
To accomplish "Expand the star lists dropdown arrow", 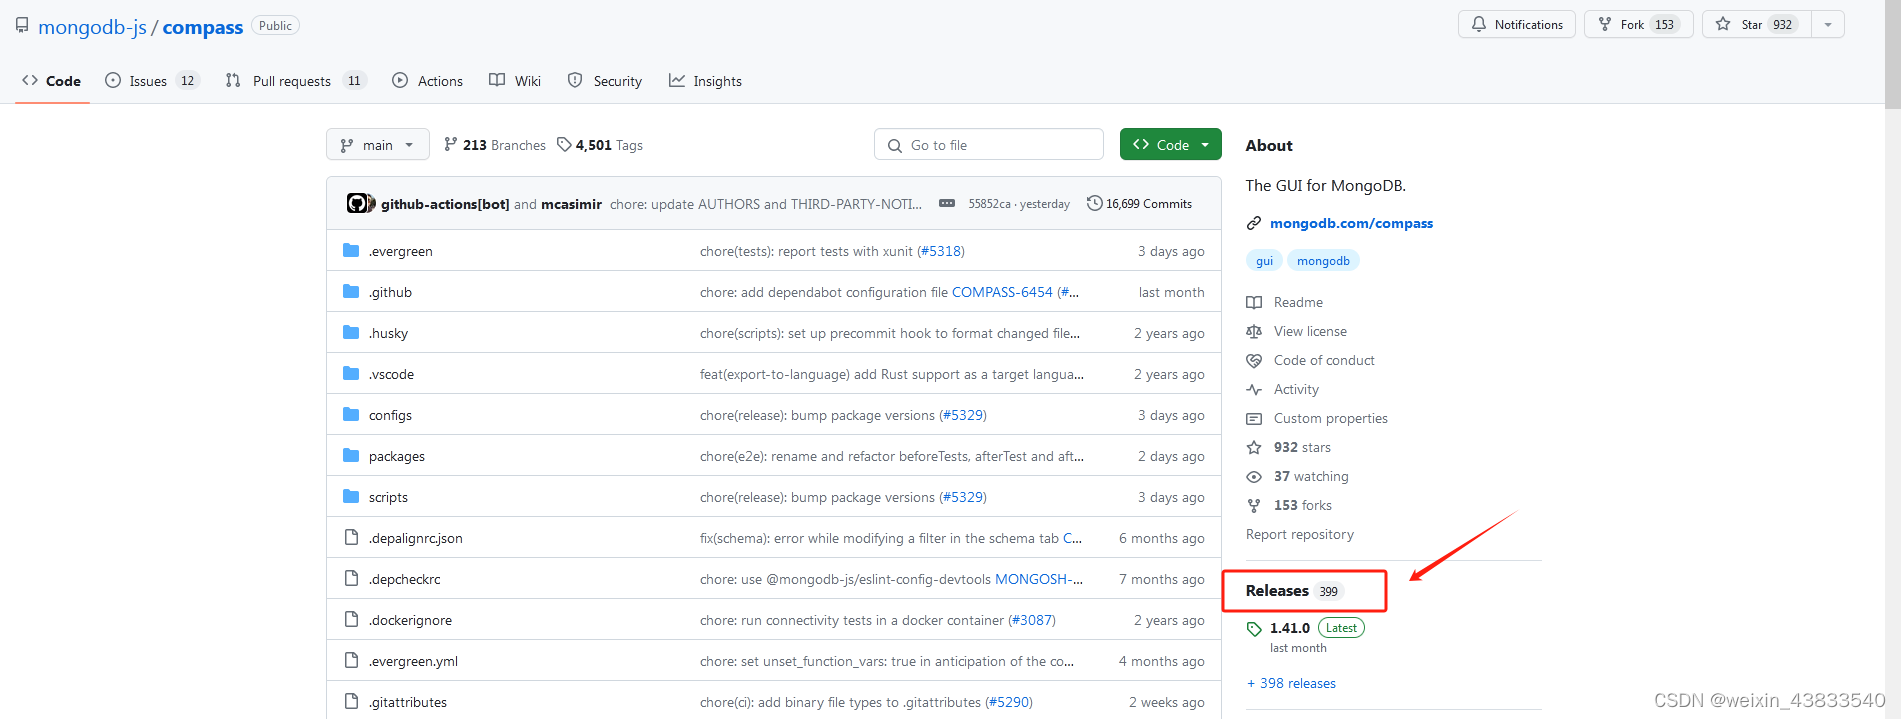I will pos(1828,25).
